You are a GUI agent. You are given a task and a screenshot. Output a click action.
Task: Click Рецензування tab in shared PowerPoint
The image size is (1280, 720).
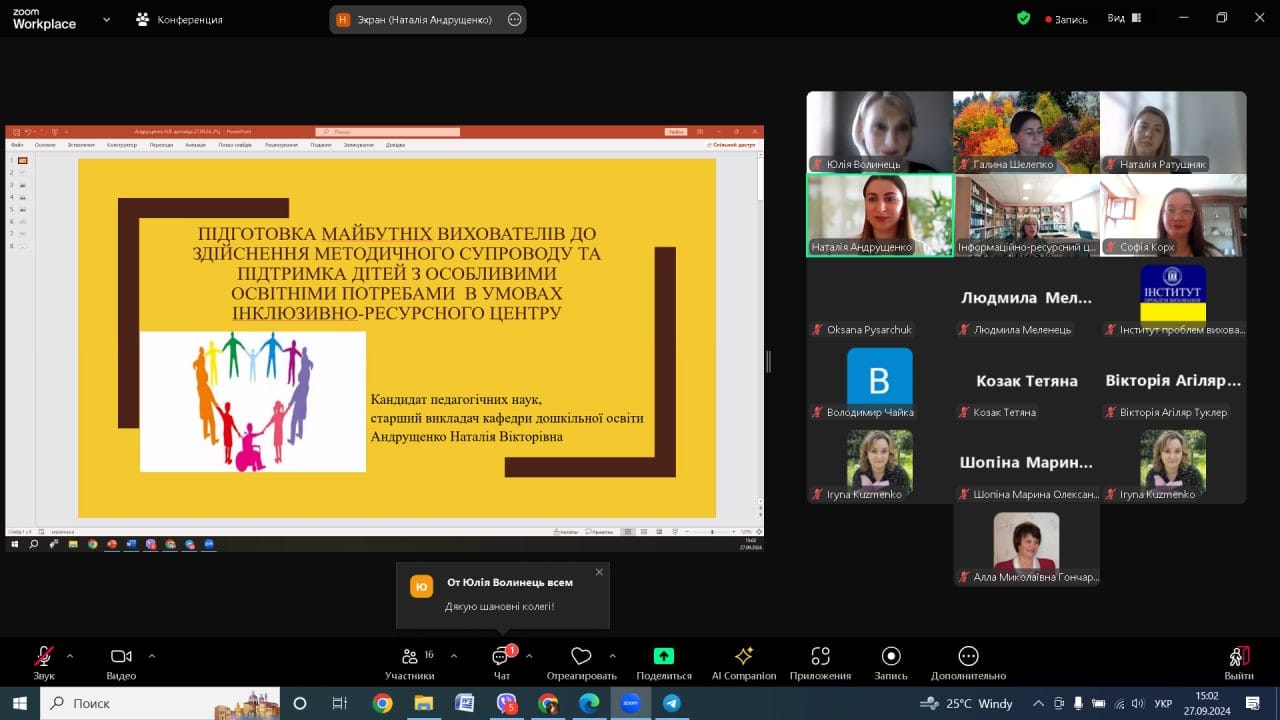282,145
